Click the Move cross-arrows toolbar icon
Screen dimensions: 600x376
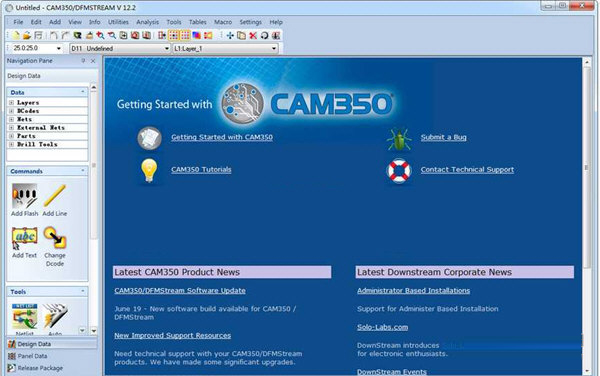(x=230, y=36)
